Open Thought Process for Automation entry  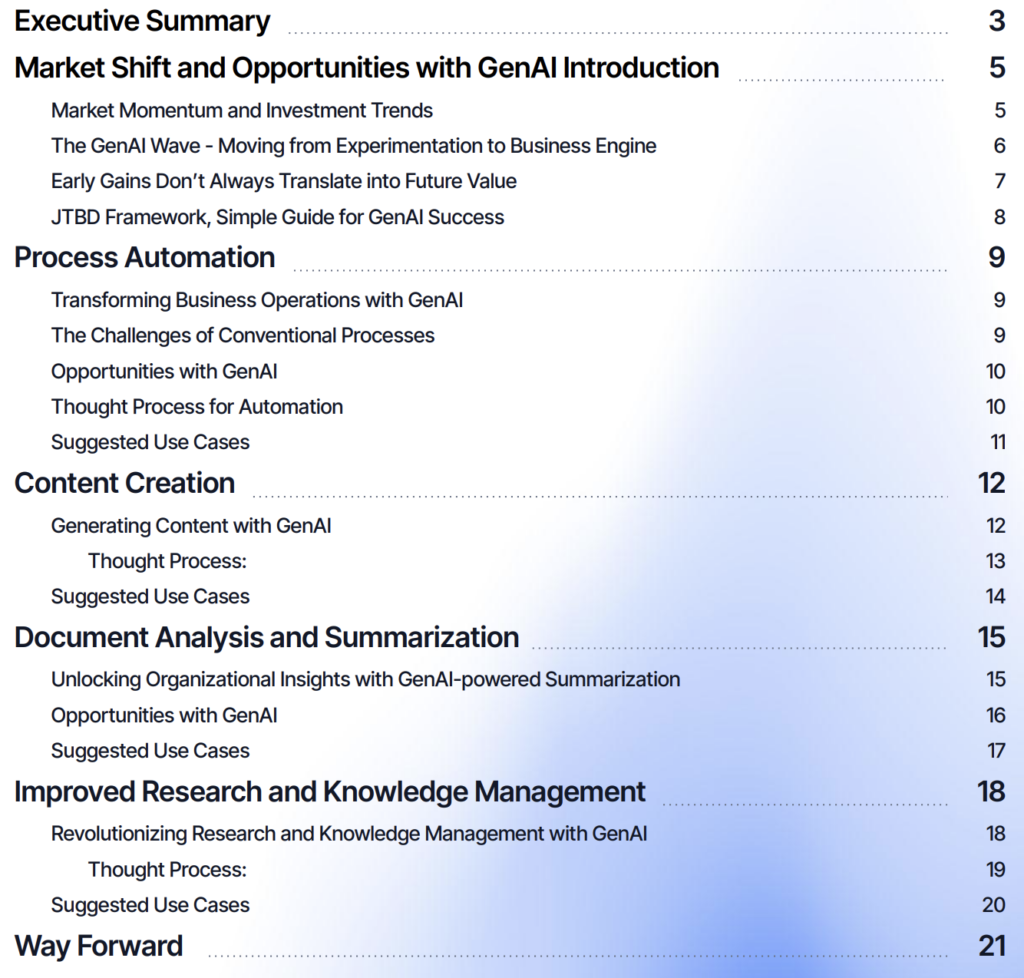197,407
